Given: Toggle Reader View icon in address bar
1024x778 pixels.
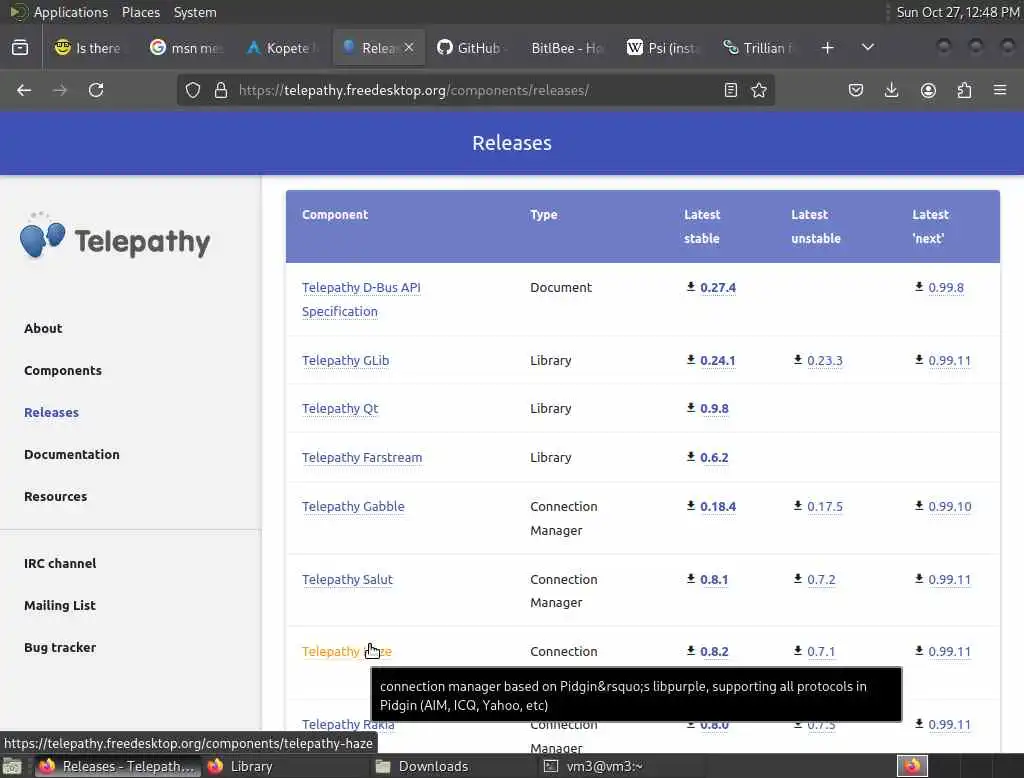Looking at the screenshot, I should pos(731,90).
